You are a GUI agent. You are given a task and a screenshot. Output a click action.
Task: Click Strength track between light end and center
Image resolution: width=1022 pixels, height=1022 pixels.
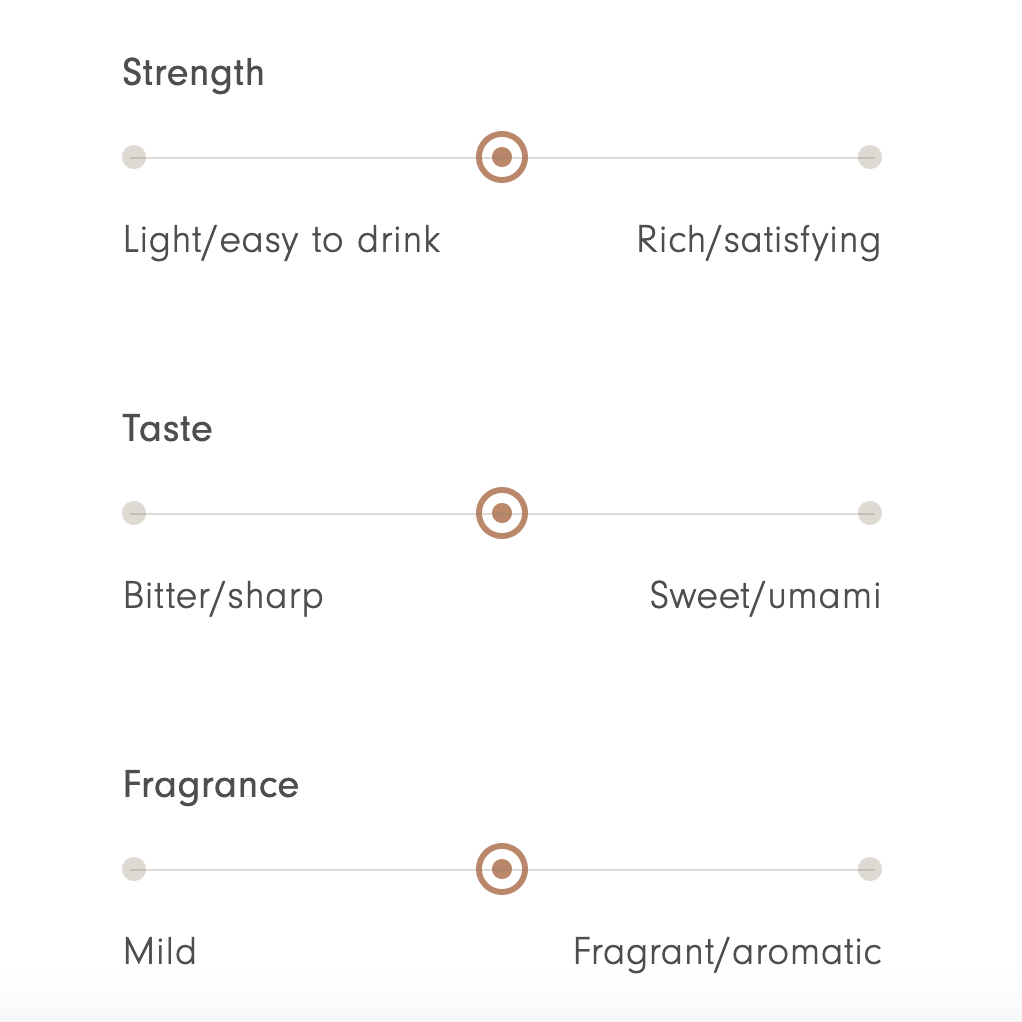pyautogui.click(x=312, y=157)
